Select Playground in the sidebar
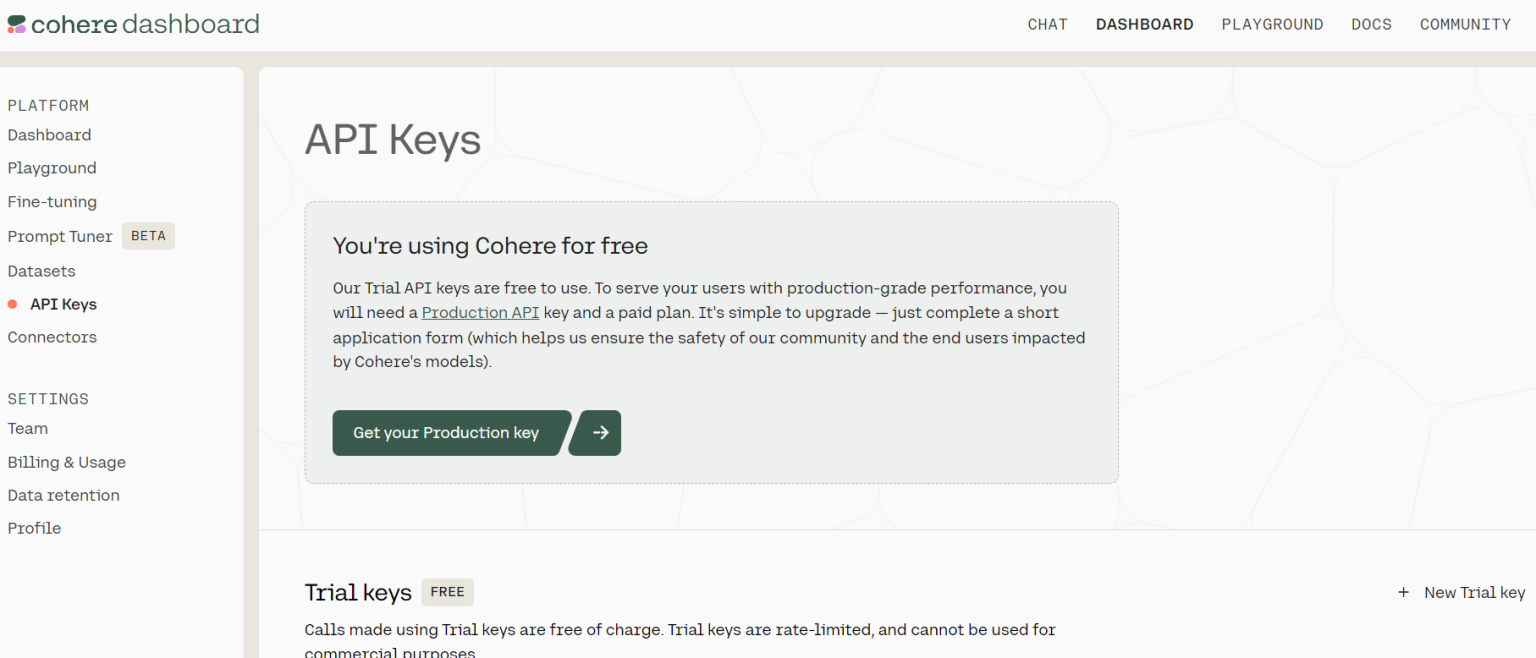 click(52, 168)
